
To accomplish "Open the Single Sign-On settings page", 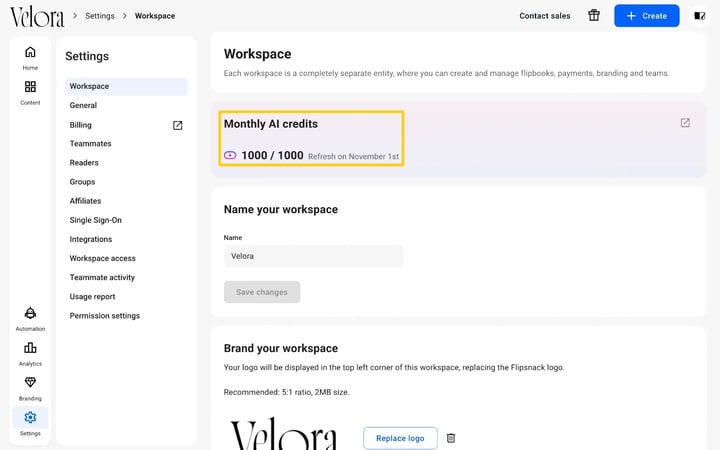I will click(x=96, y=220).
